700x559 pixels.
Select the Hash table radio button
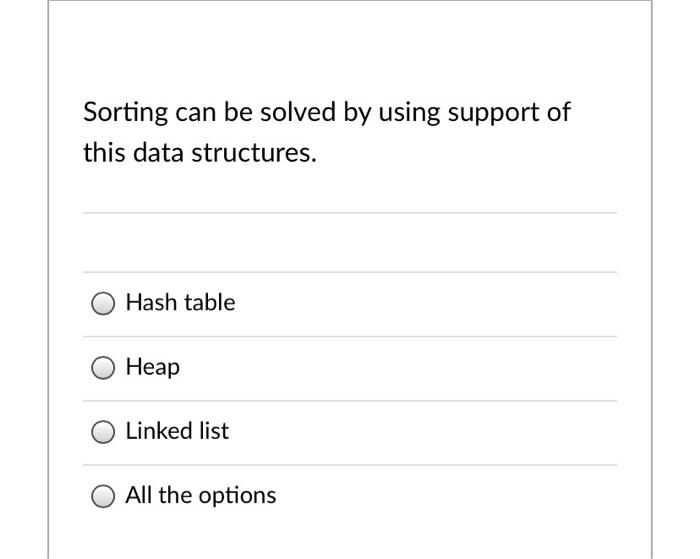point(103,304)
